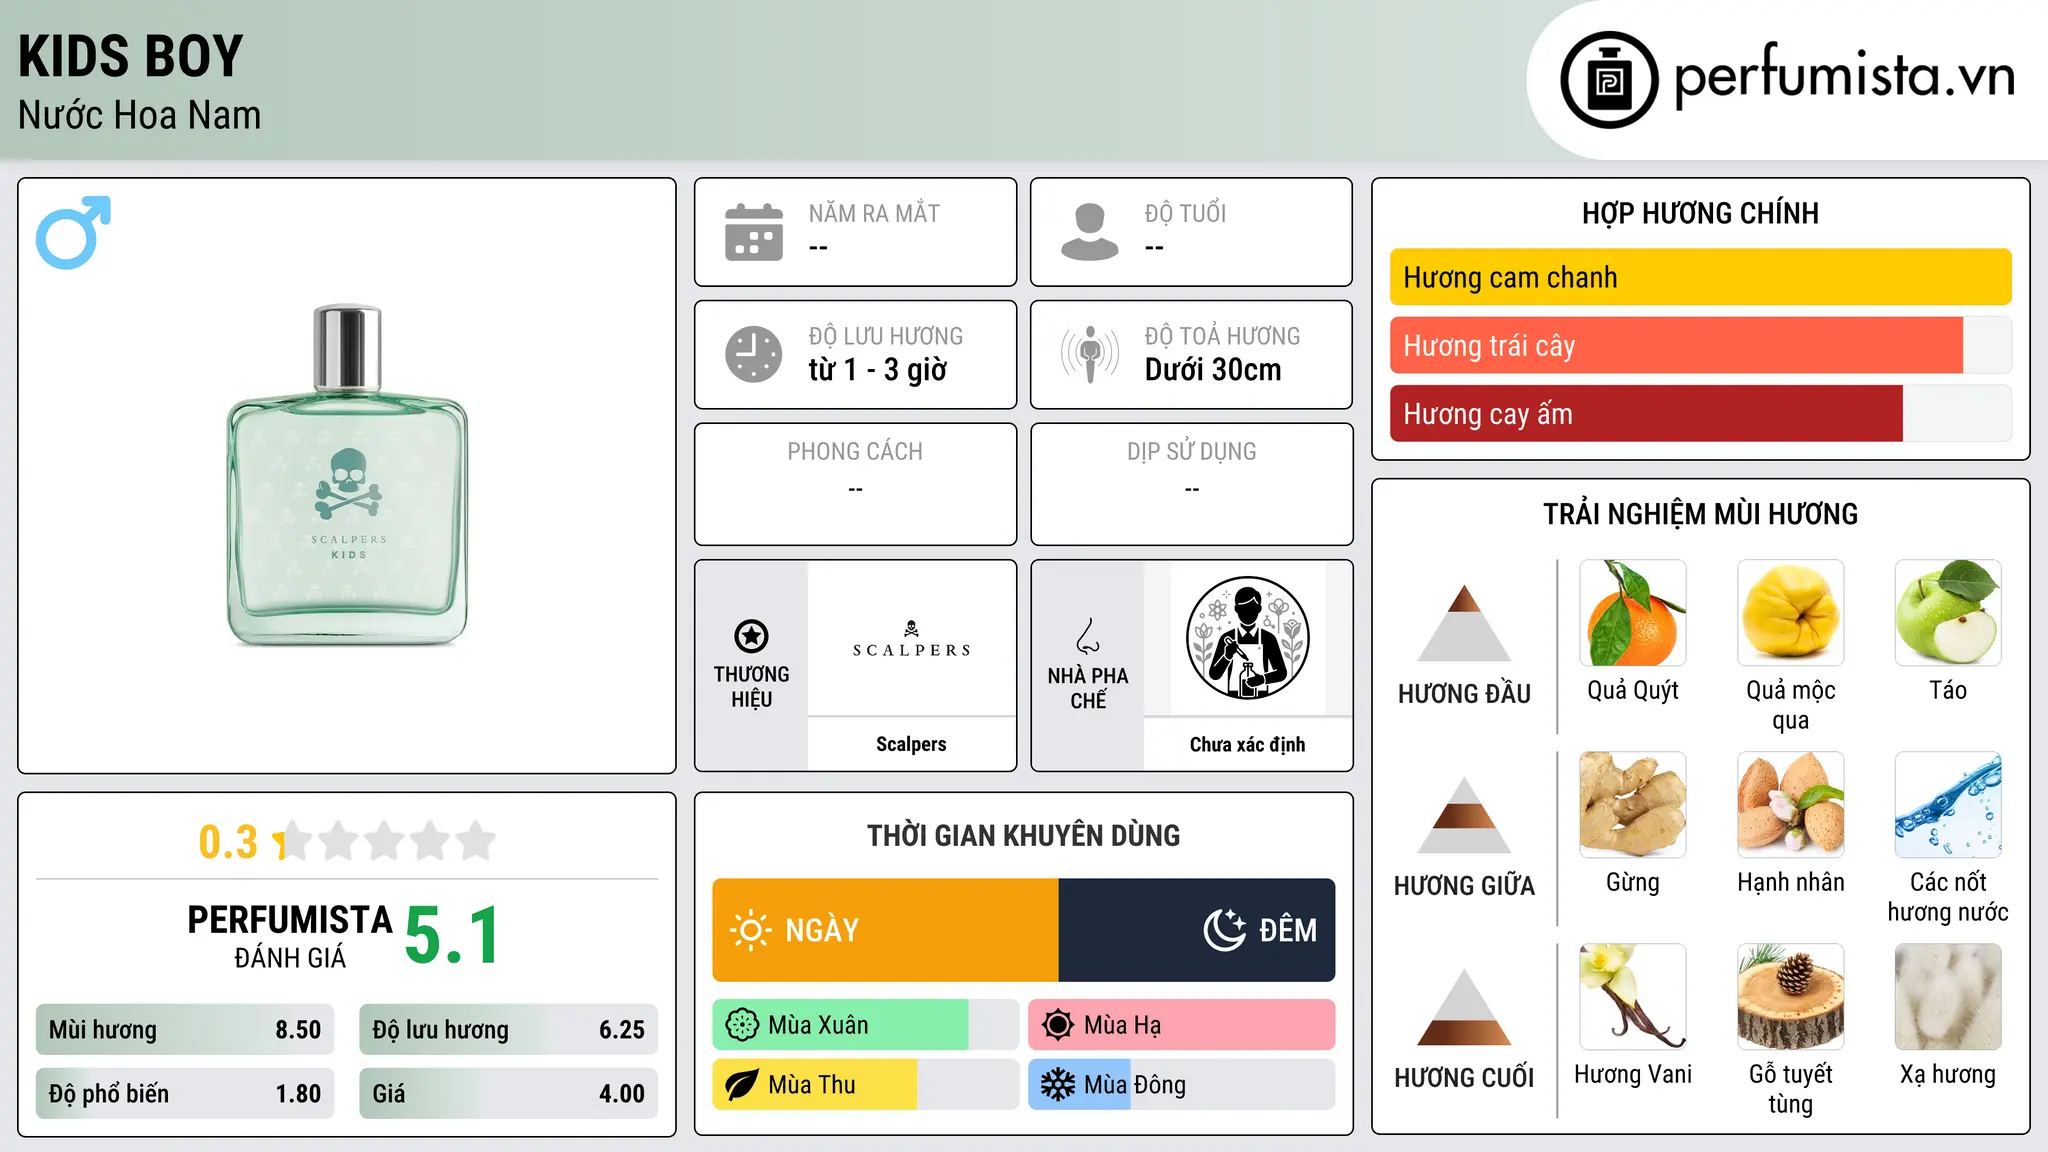Click the Hợp hương chính heading

[x=1700, y=213]
